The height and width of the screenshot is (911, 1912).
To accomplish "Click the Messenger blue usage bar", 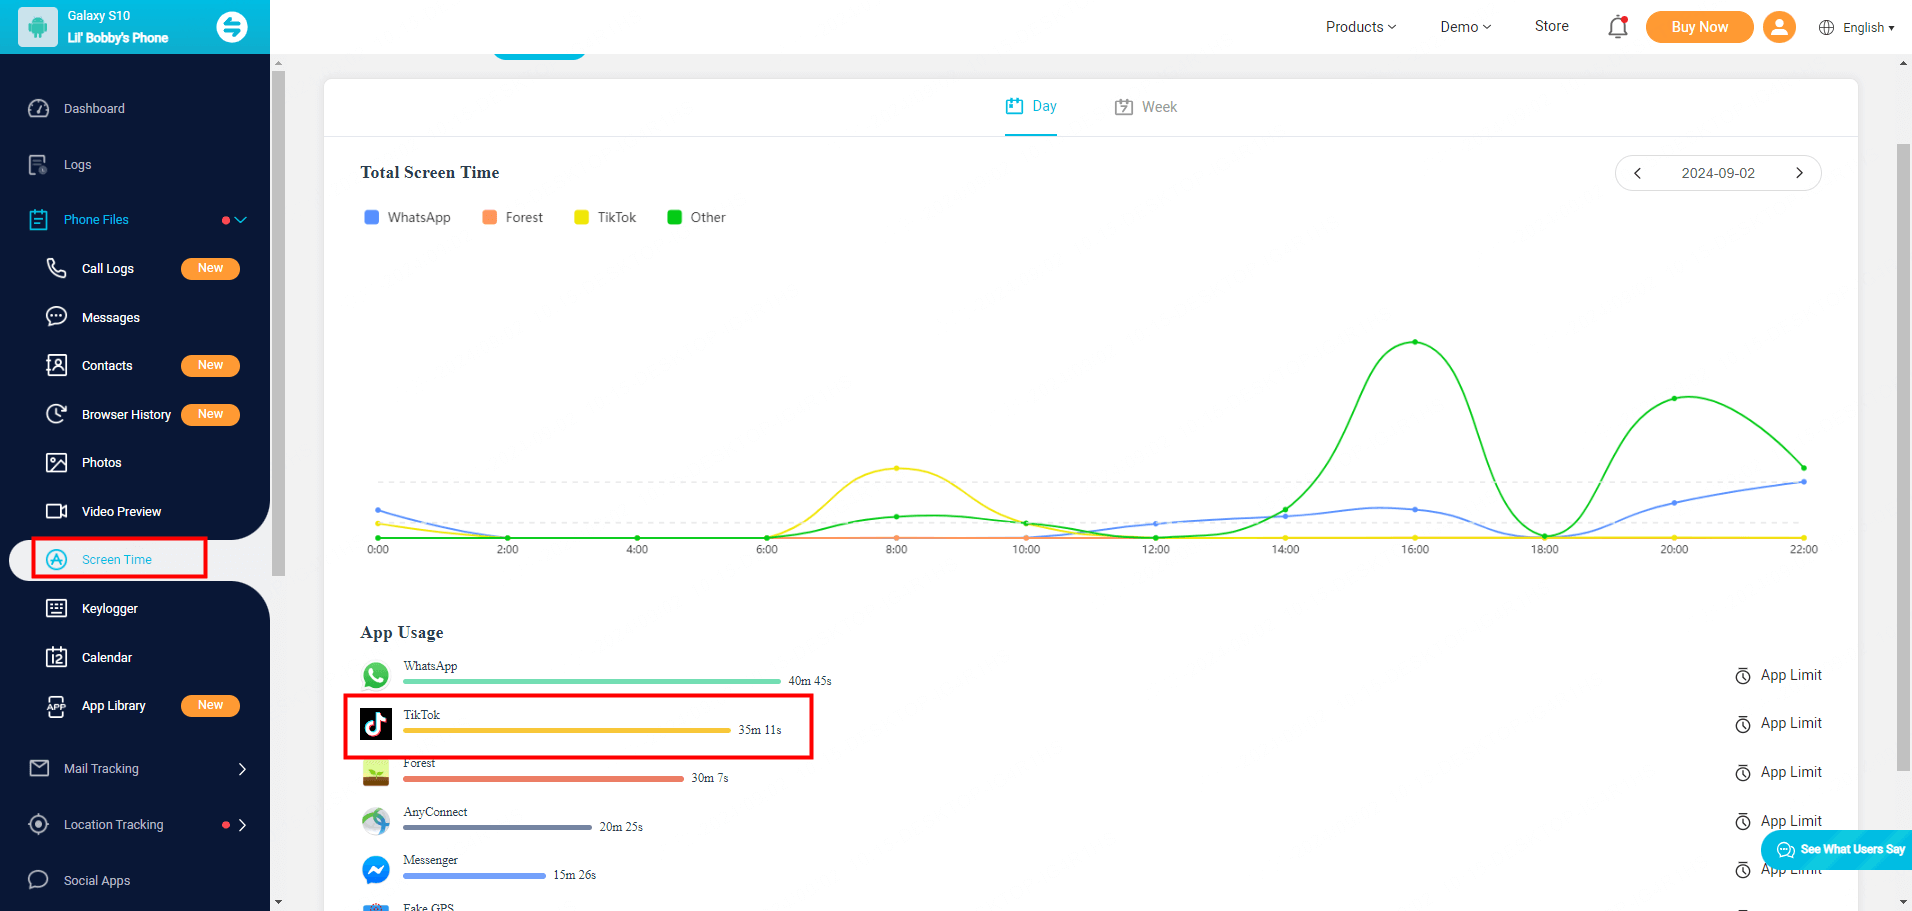I will pos(474,875).
